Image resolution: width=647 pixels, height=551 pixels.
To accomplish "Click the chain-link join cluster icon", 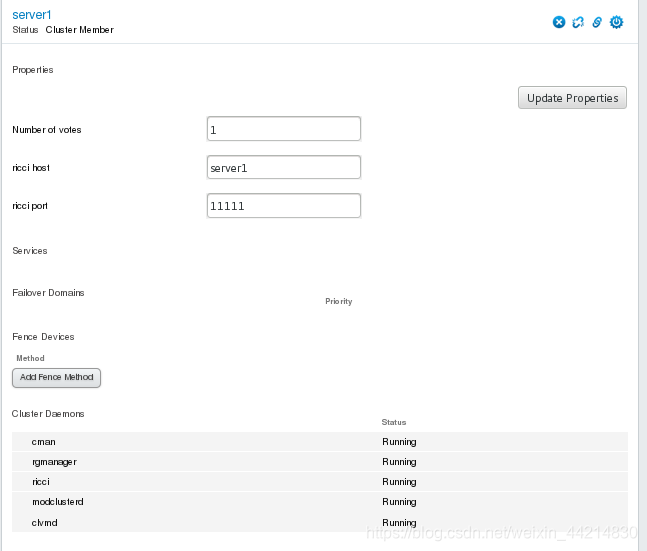I will 597,22.
